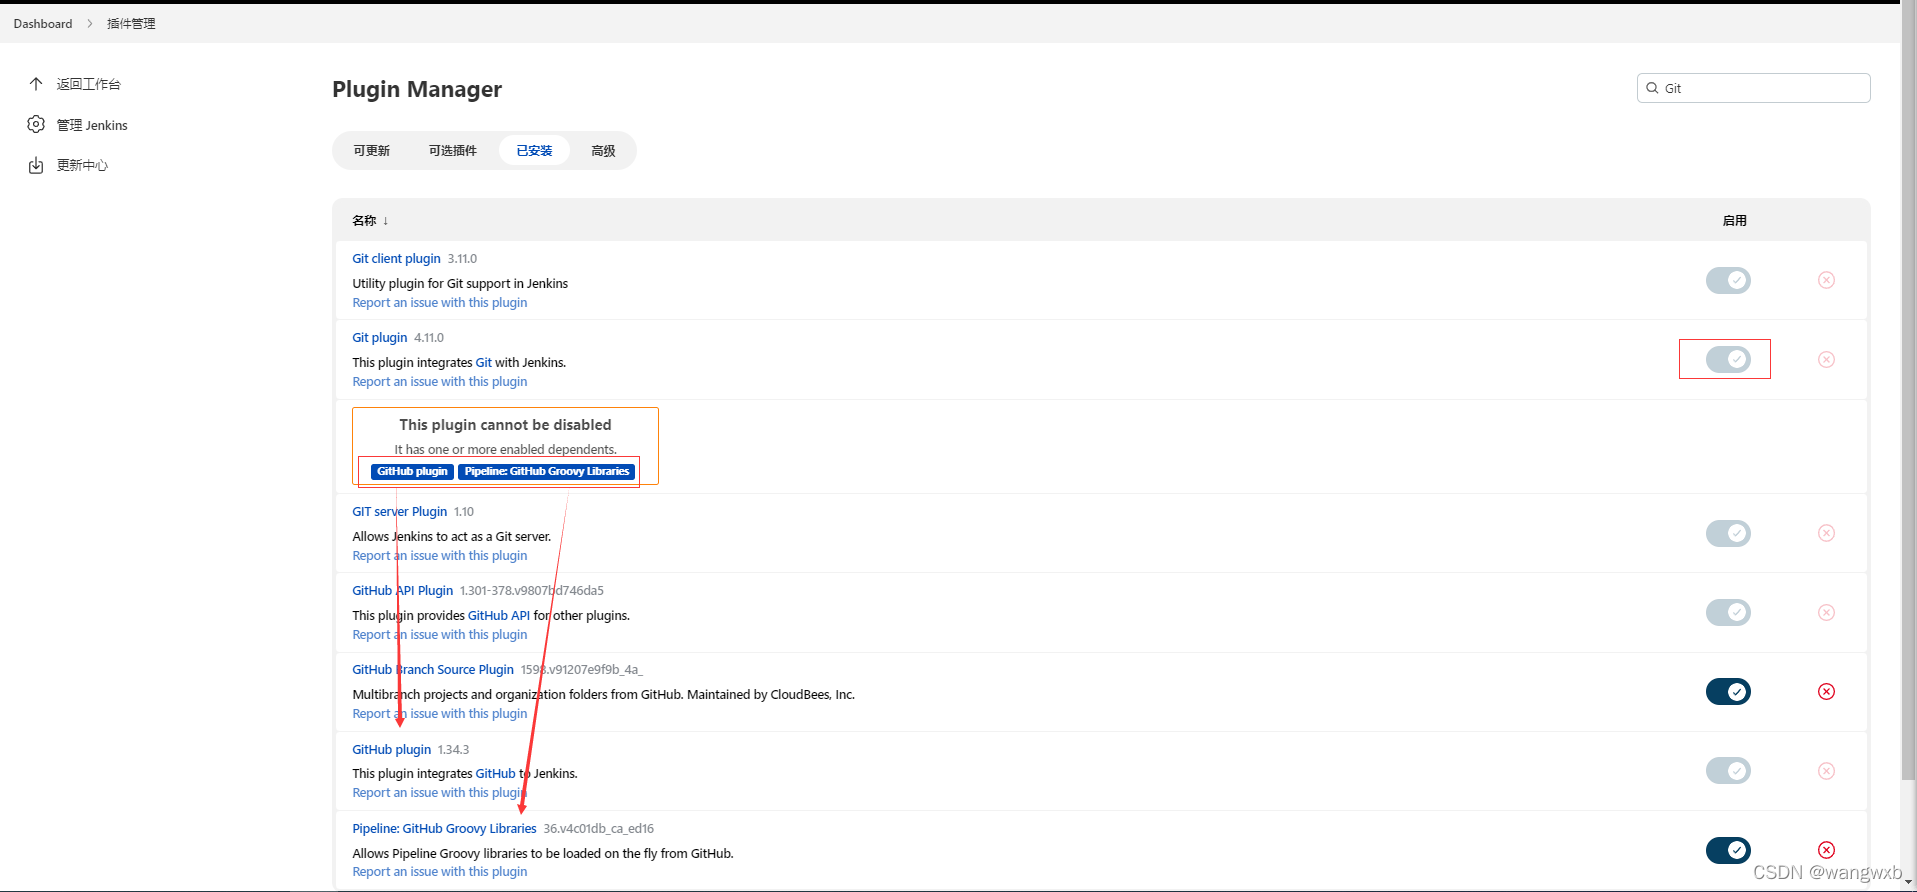
Task: Report an issue for Pipeline: GitHub Groovy Libraries
Action: coord(440,871)
